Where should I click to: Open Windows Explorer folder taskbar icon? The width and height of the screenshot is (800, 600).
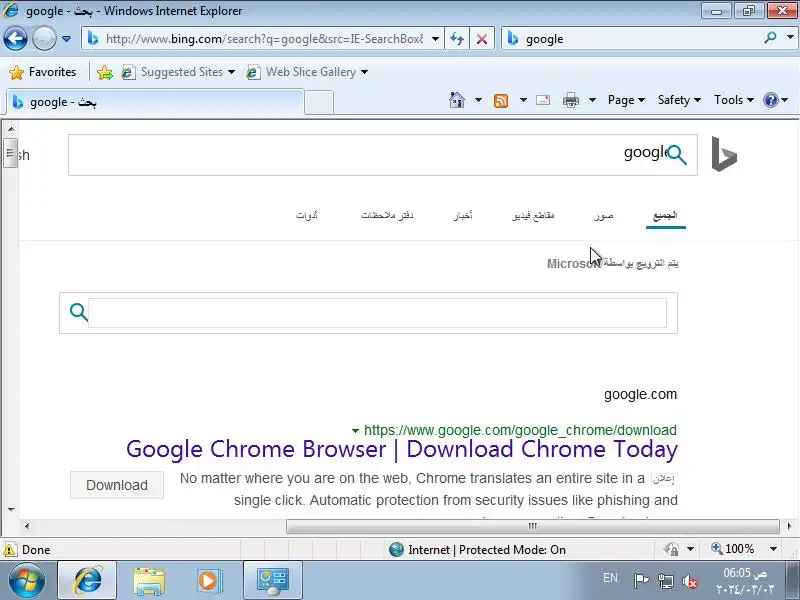(x=149, y=581)
